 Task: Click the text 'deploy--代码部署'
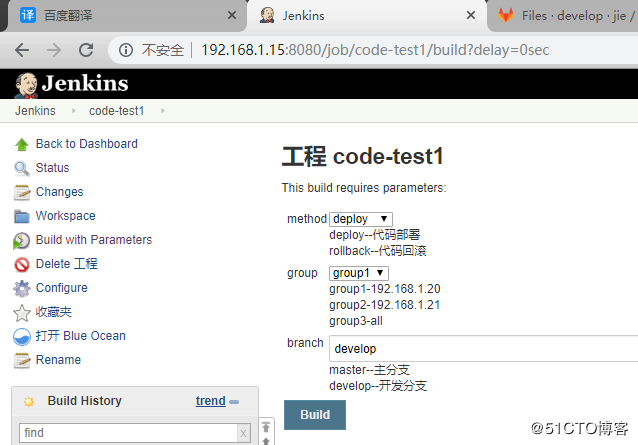(375, 235)
